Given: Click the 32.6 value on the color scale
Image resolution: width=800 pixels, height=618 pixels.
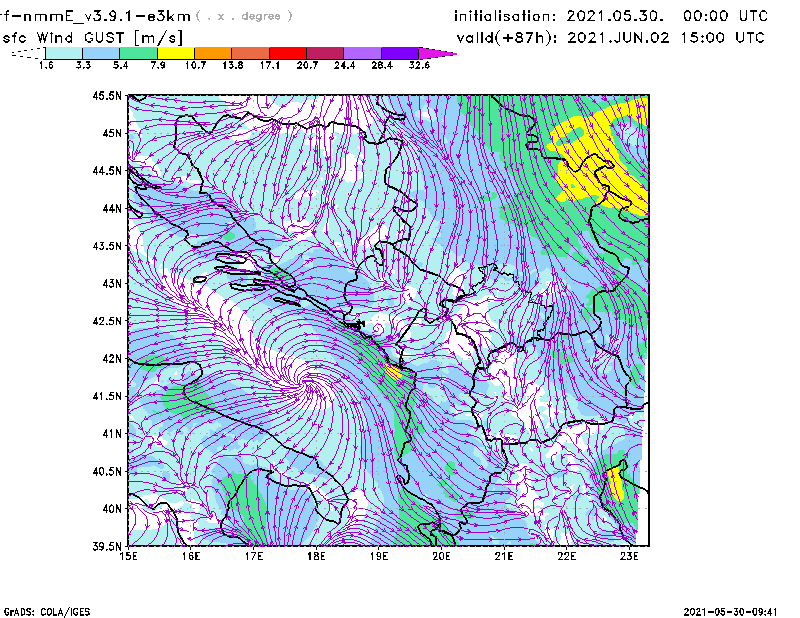Looking at the screenshot, I should [420, 66].
